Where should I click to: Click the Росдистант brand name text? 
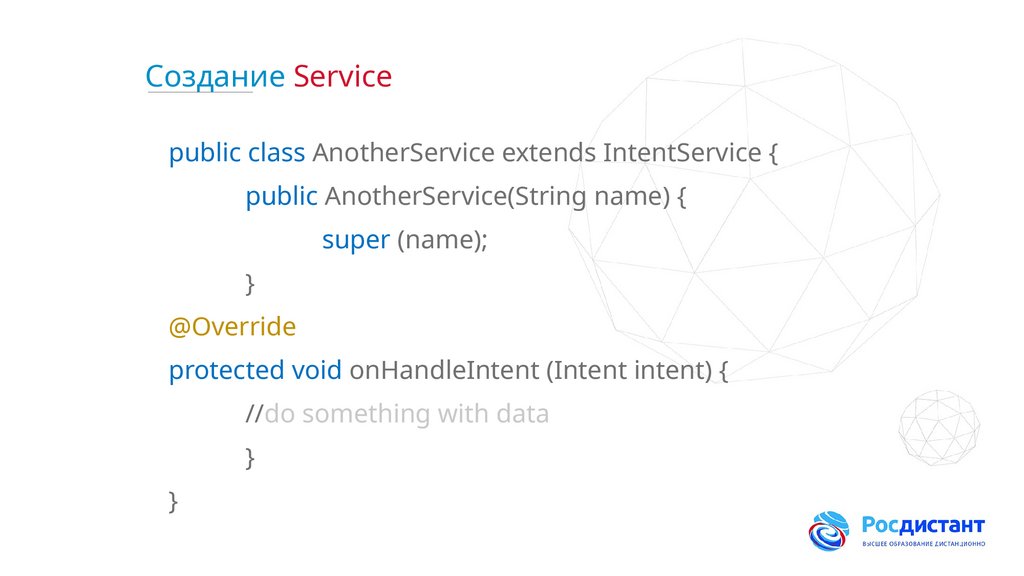923,526
